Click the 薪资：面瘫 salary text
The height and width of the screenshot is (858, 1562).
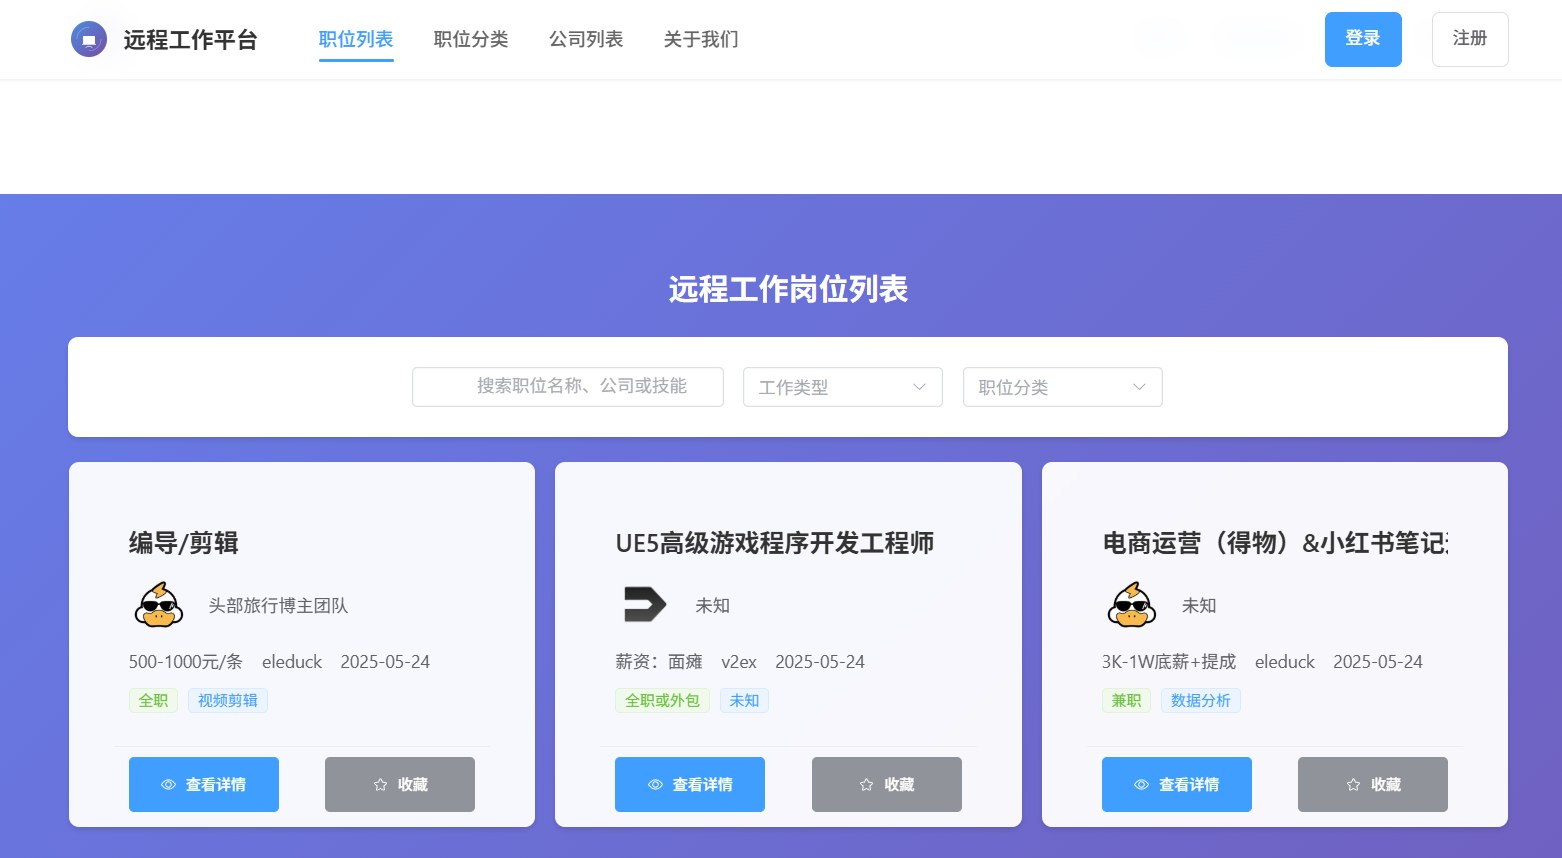coord(659,662)
